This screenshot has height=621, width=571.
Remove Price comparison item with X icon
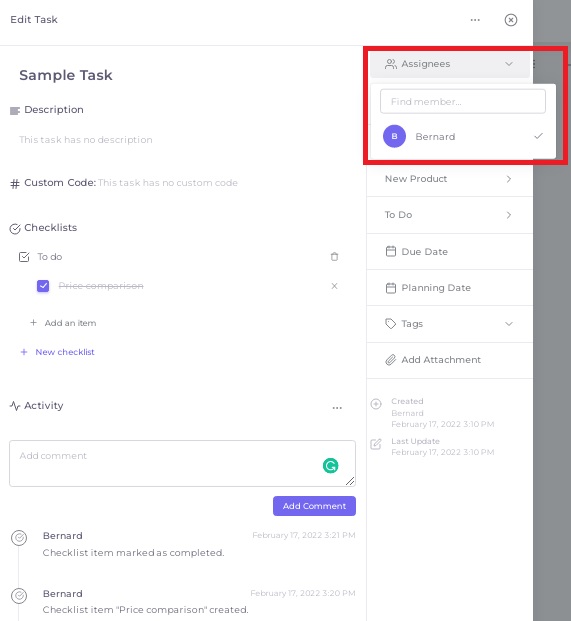tap(334, 286)
